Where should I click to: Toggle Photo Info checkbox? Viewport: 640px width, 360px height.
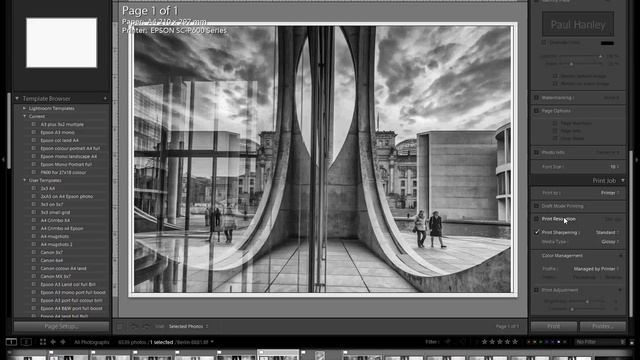[x=536, y=153]
